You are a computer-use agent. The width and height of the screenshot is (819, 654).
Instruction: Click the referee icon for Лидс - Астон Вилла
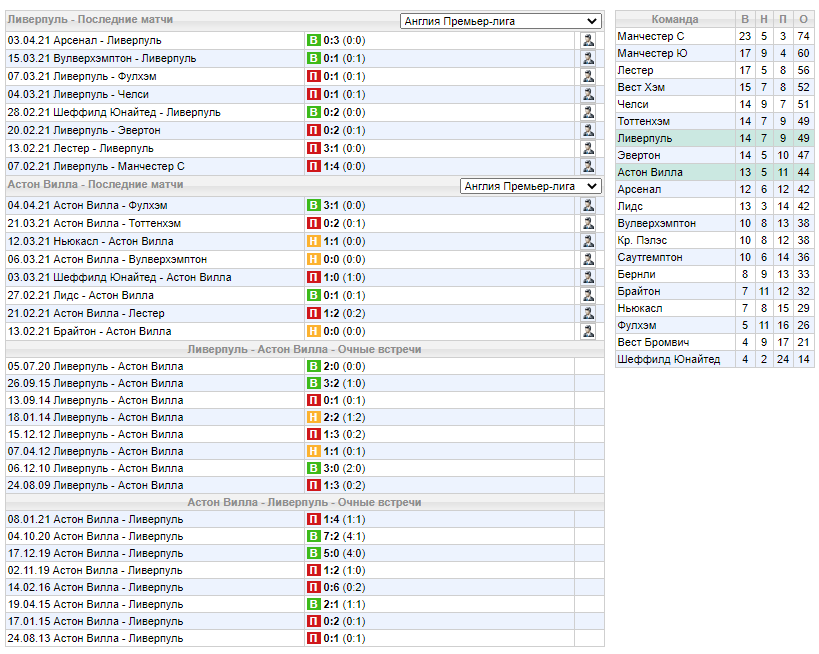pyautogui.click(x=588, y=295)
